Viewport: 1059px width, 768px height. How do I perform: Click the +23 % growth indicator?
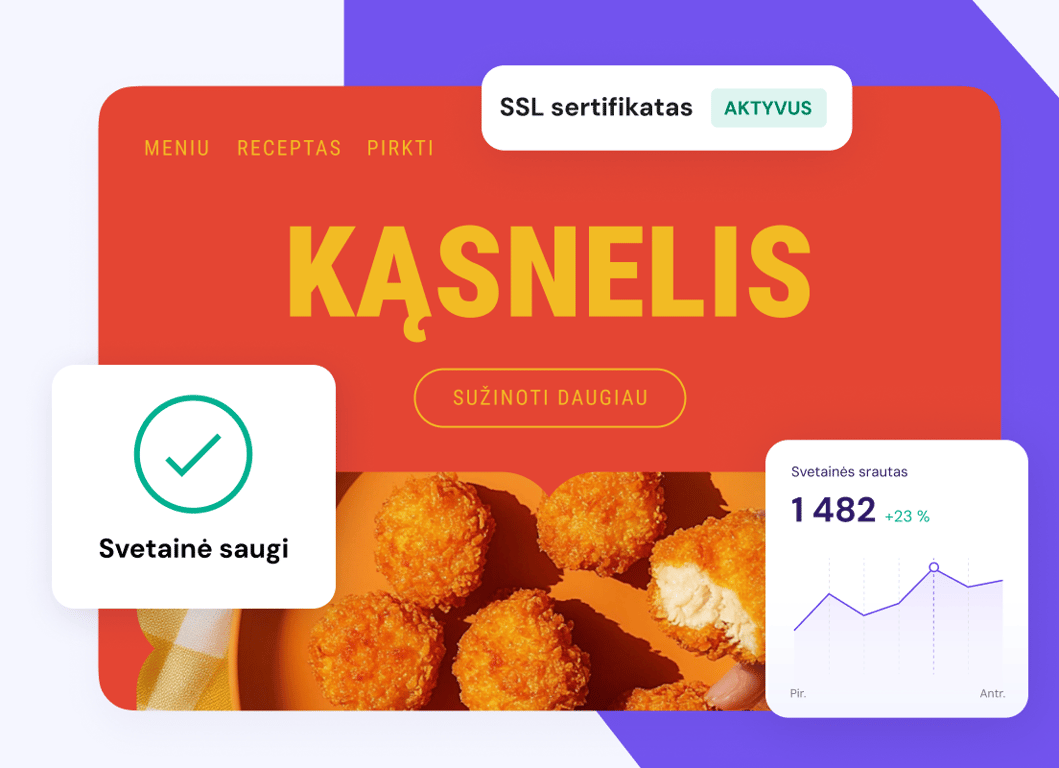click(907, 516)
